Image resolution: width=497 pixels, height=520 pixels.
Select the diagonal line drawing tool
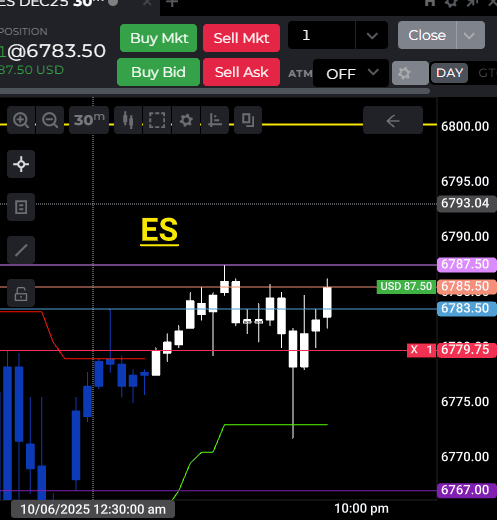click(x=21, y=250)
